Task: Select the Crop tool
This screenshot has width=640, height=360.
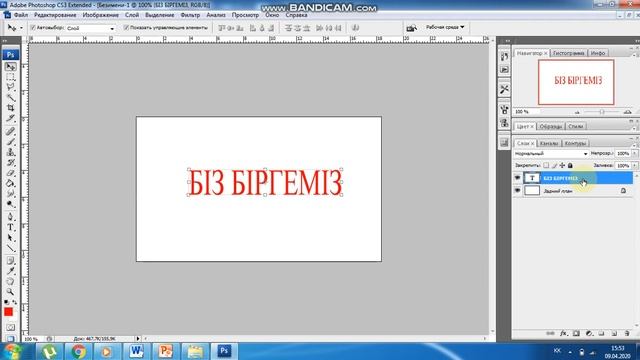Action: (11, 108)
